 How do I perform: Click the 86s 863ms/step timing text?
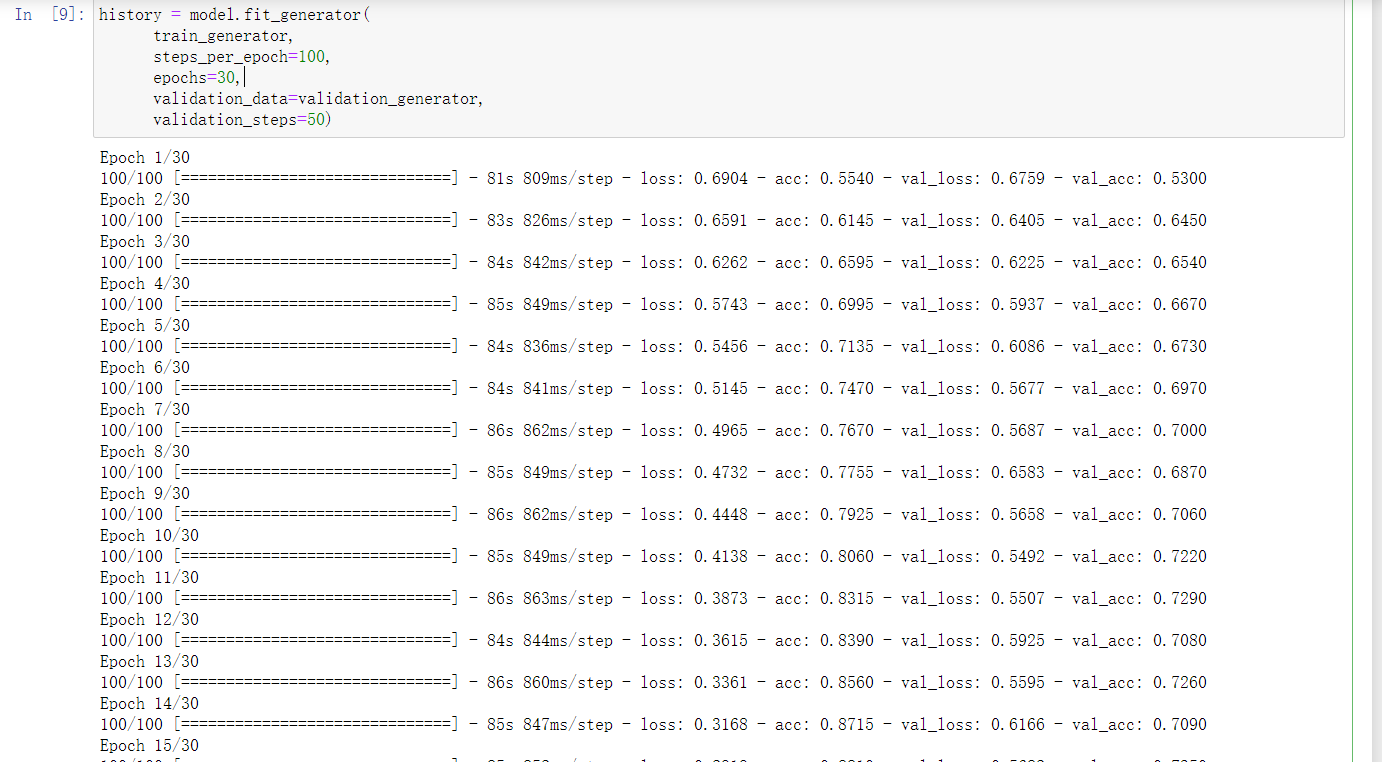(550, 599)
